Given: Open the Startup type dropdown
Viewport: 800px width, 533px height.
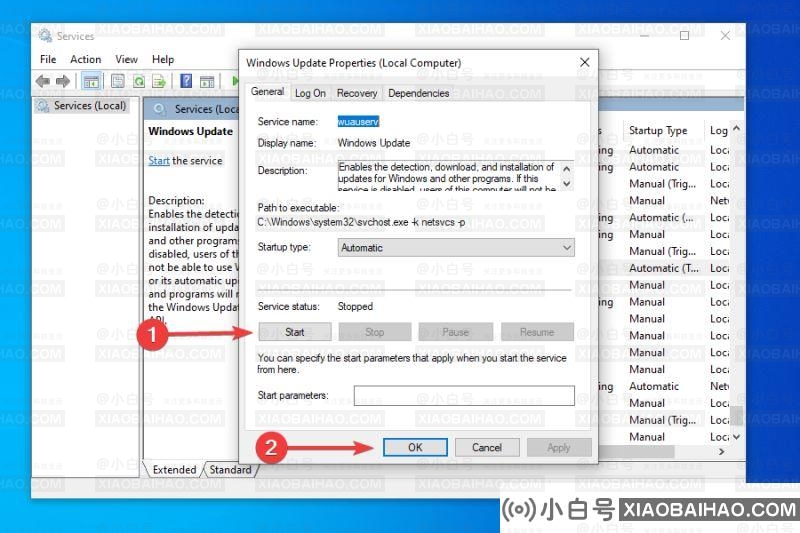Looking at the screenshot, I should click(456, 247).
